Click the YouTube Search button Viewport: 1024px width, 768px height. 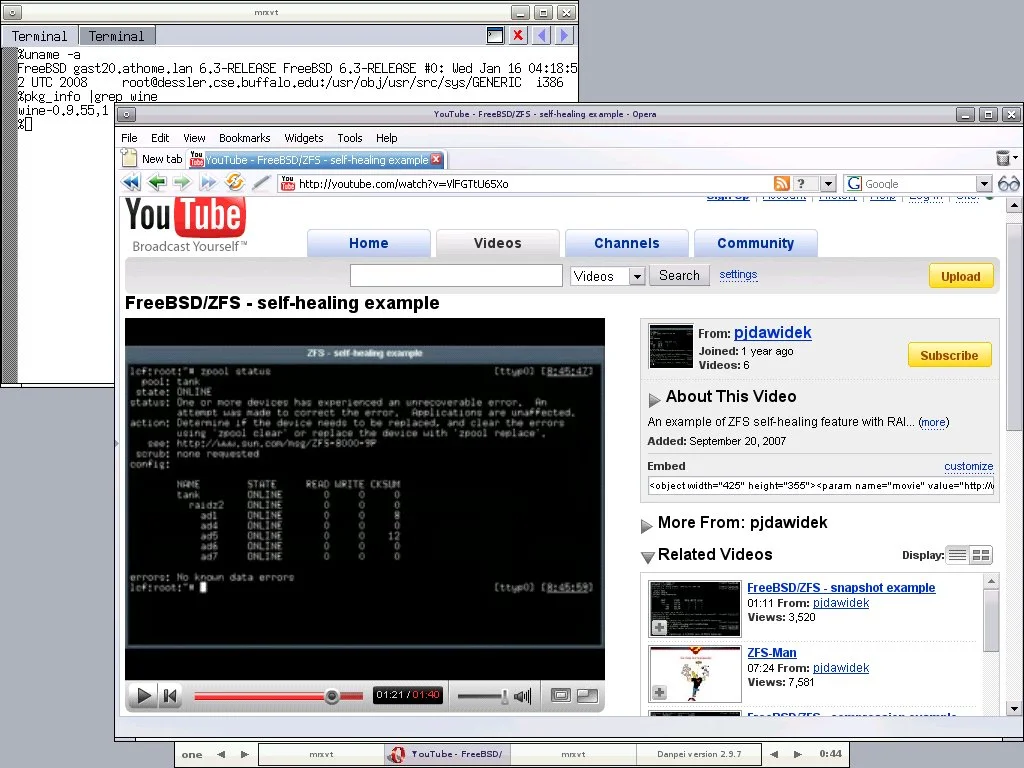[x=679, y=276]
